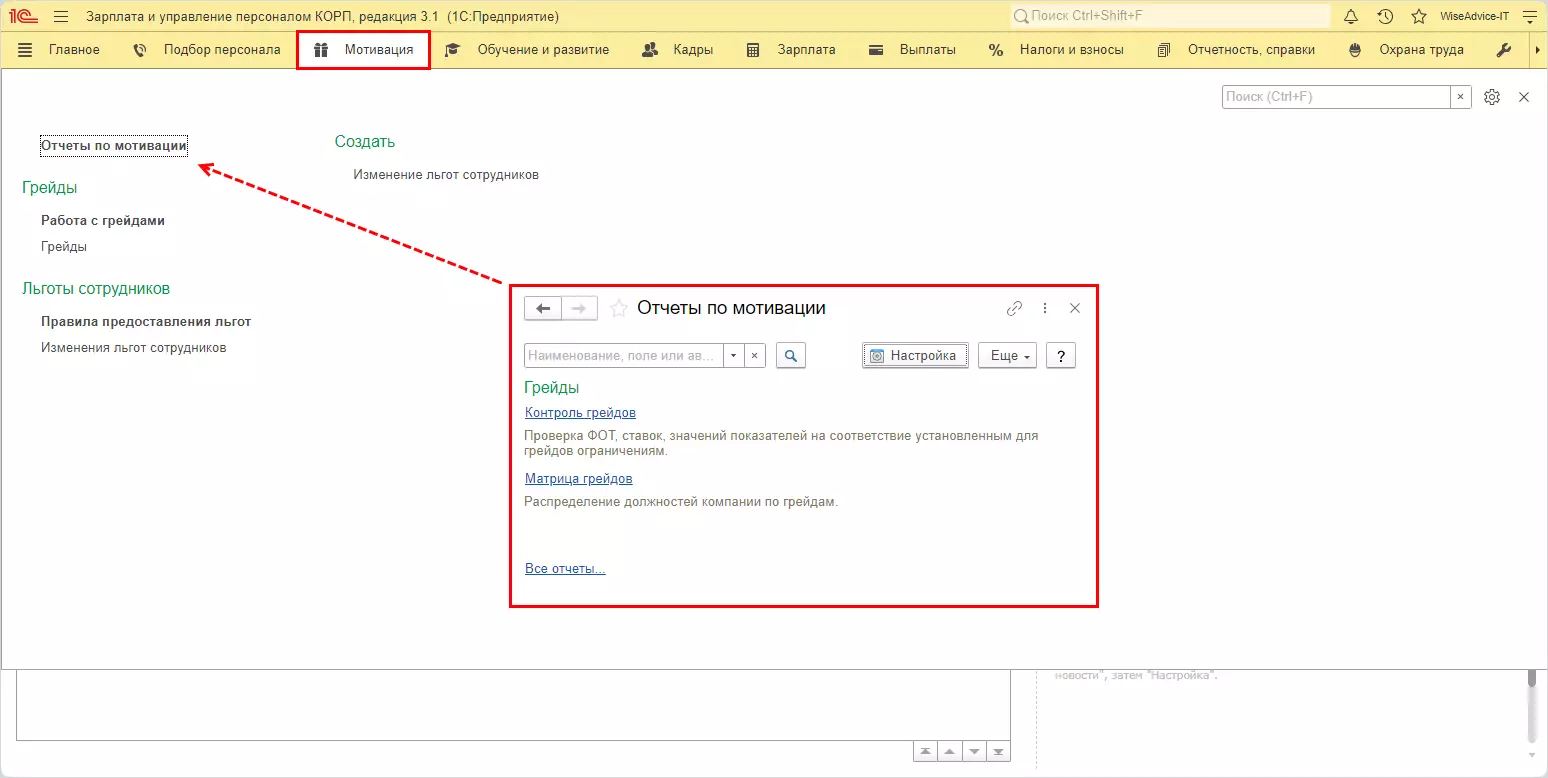Open the Подбор персонала section
1548x778 pixels.
click(222, 50)
